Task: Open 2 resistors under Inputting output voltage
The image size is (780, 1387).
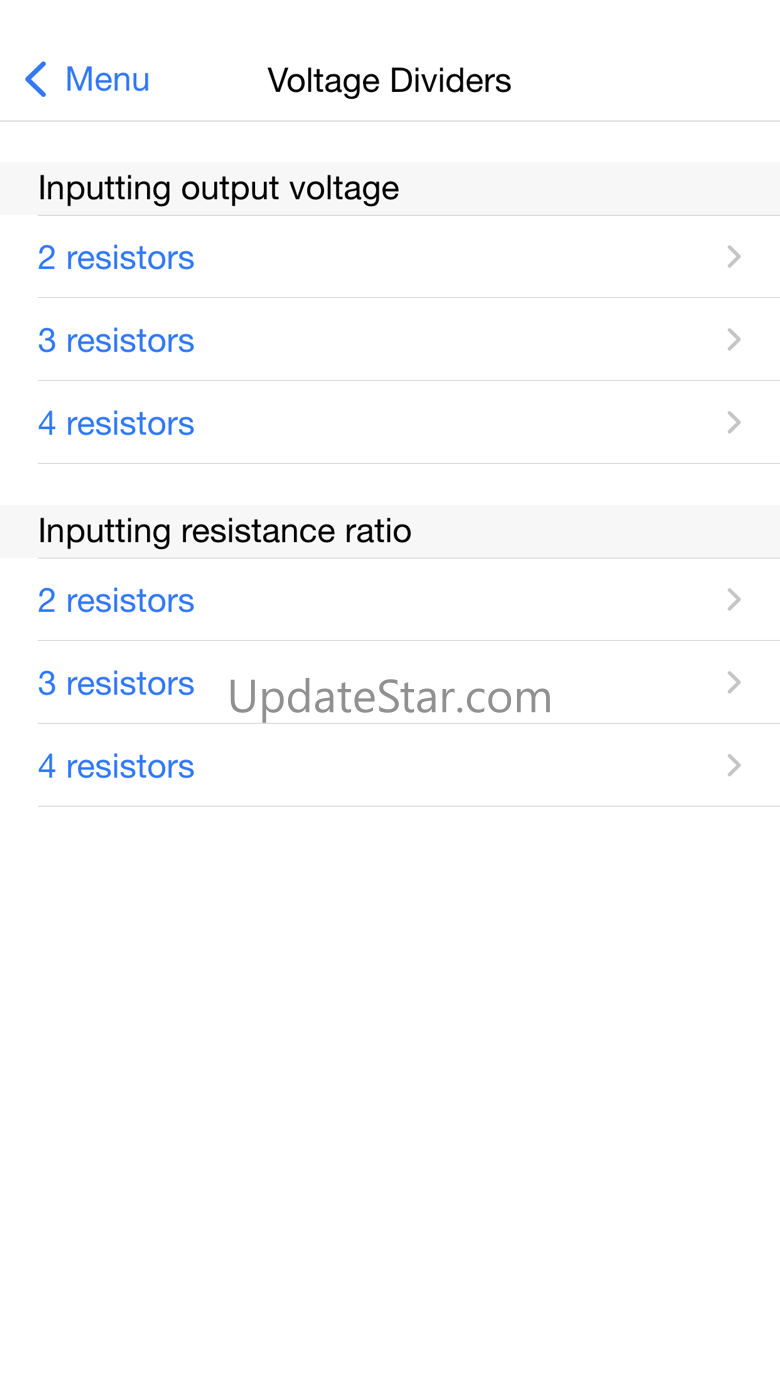Action: click(x=116, y=258)
